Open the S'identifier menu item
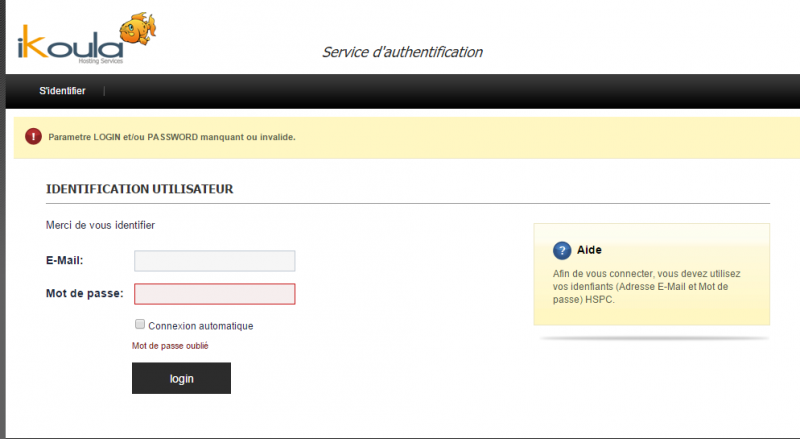Image resolution: width=800 pixels, height=439 pixels. (x=62, y=91)
